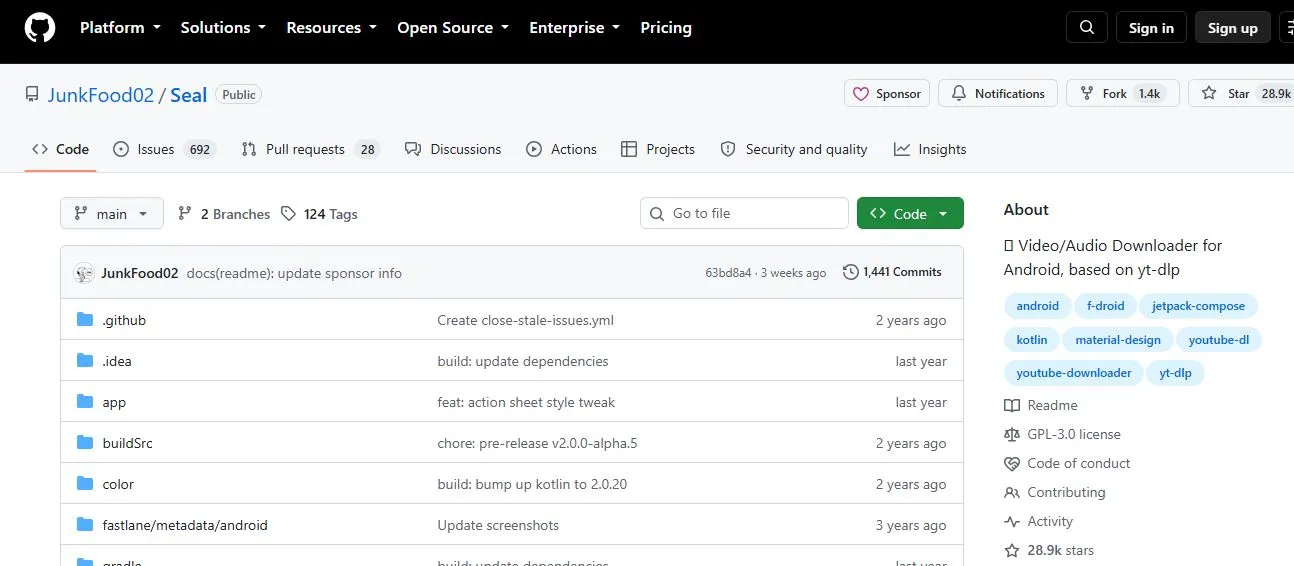Image resolution: width=1294 pixels, height=566 pixels.
Task: Open the 1,441 Commits history link
Action: click(x=892, y=272)
